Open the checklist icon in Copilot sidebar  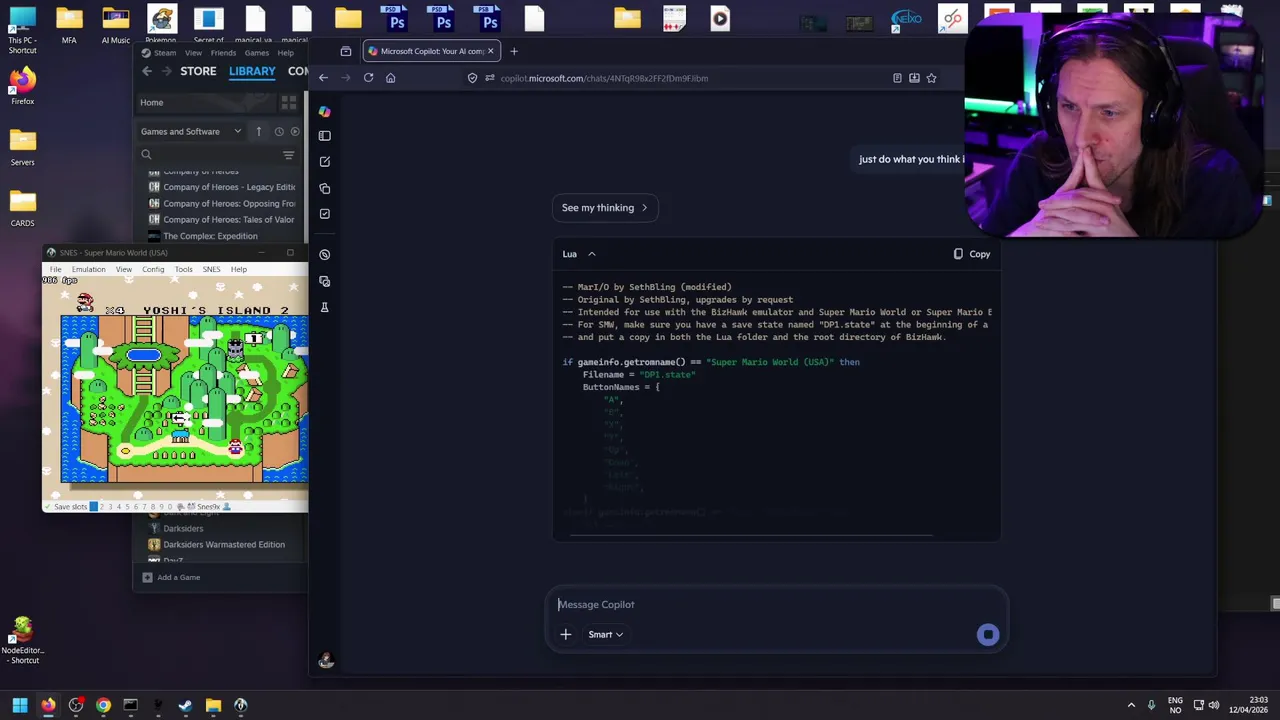coord(324,214)
